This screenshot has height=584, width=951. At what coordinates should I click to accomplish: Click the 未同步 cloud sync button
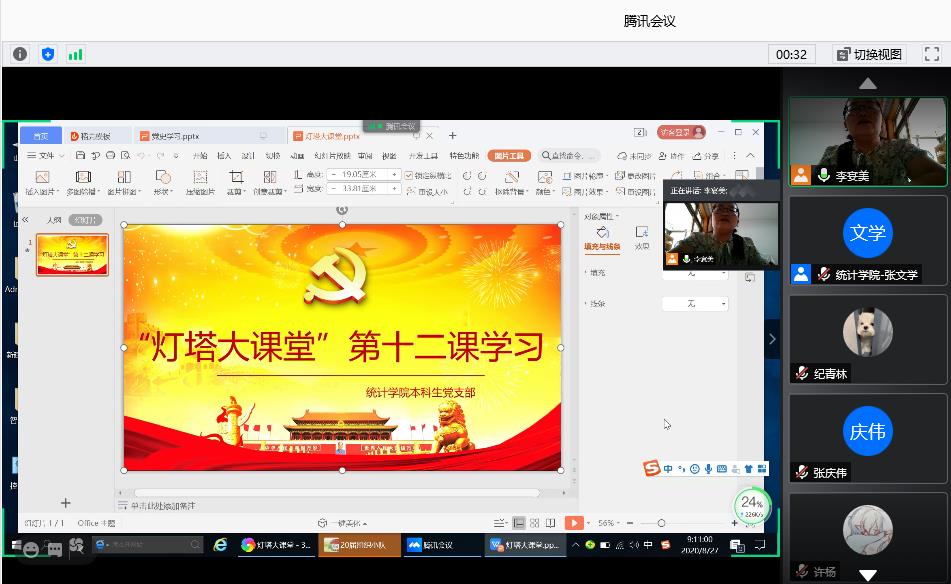(634, 156)
